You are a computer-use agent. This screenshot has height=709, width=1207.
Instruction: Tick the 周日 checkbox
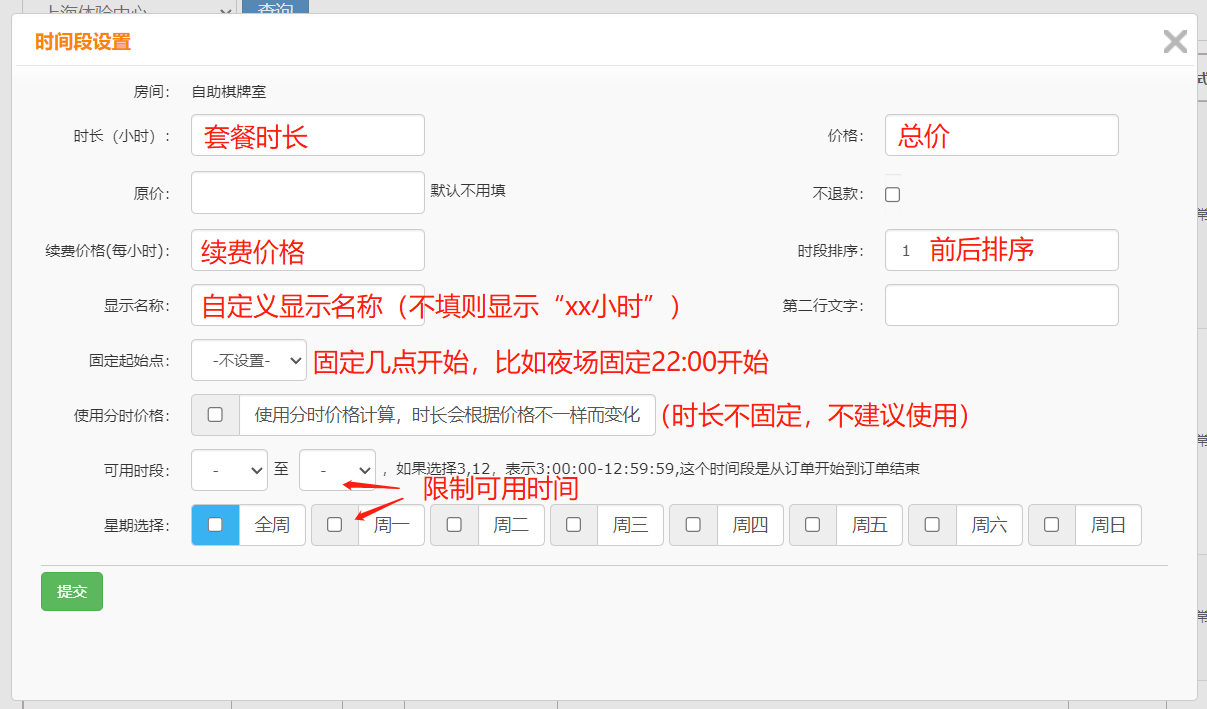click(x=1051, y=524)
